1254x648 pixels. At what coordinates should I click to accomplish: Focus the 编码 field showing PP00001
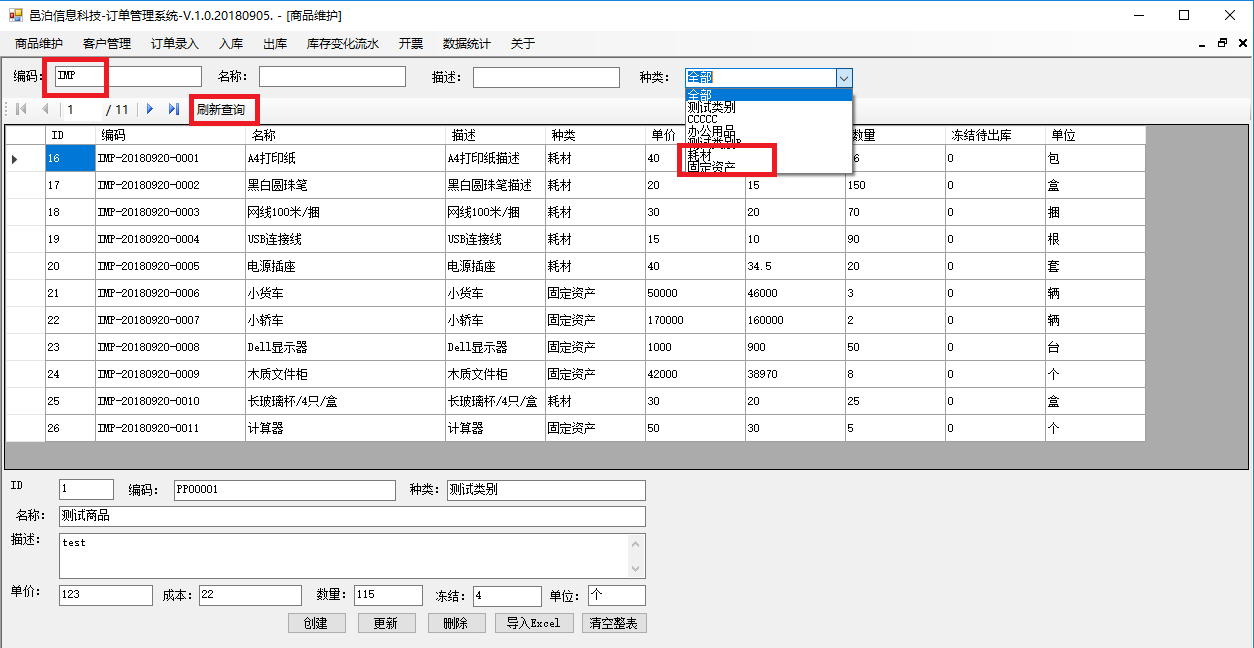coord(284,490)
